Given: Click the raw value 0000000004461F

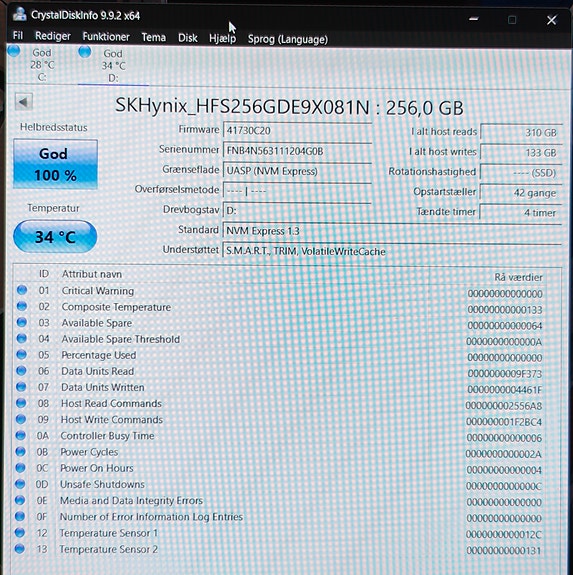Looking at the screenshot, I should [x=504, y=389].
